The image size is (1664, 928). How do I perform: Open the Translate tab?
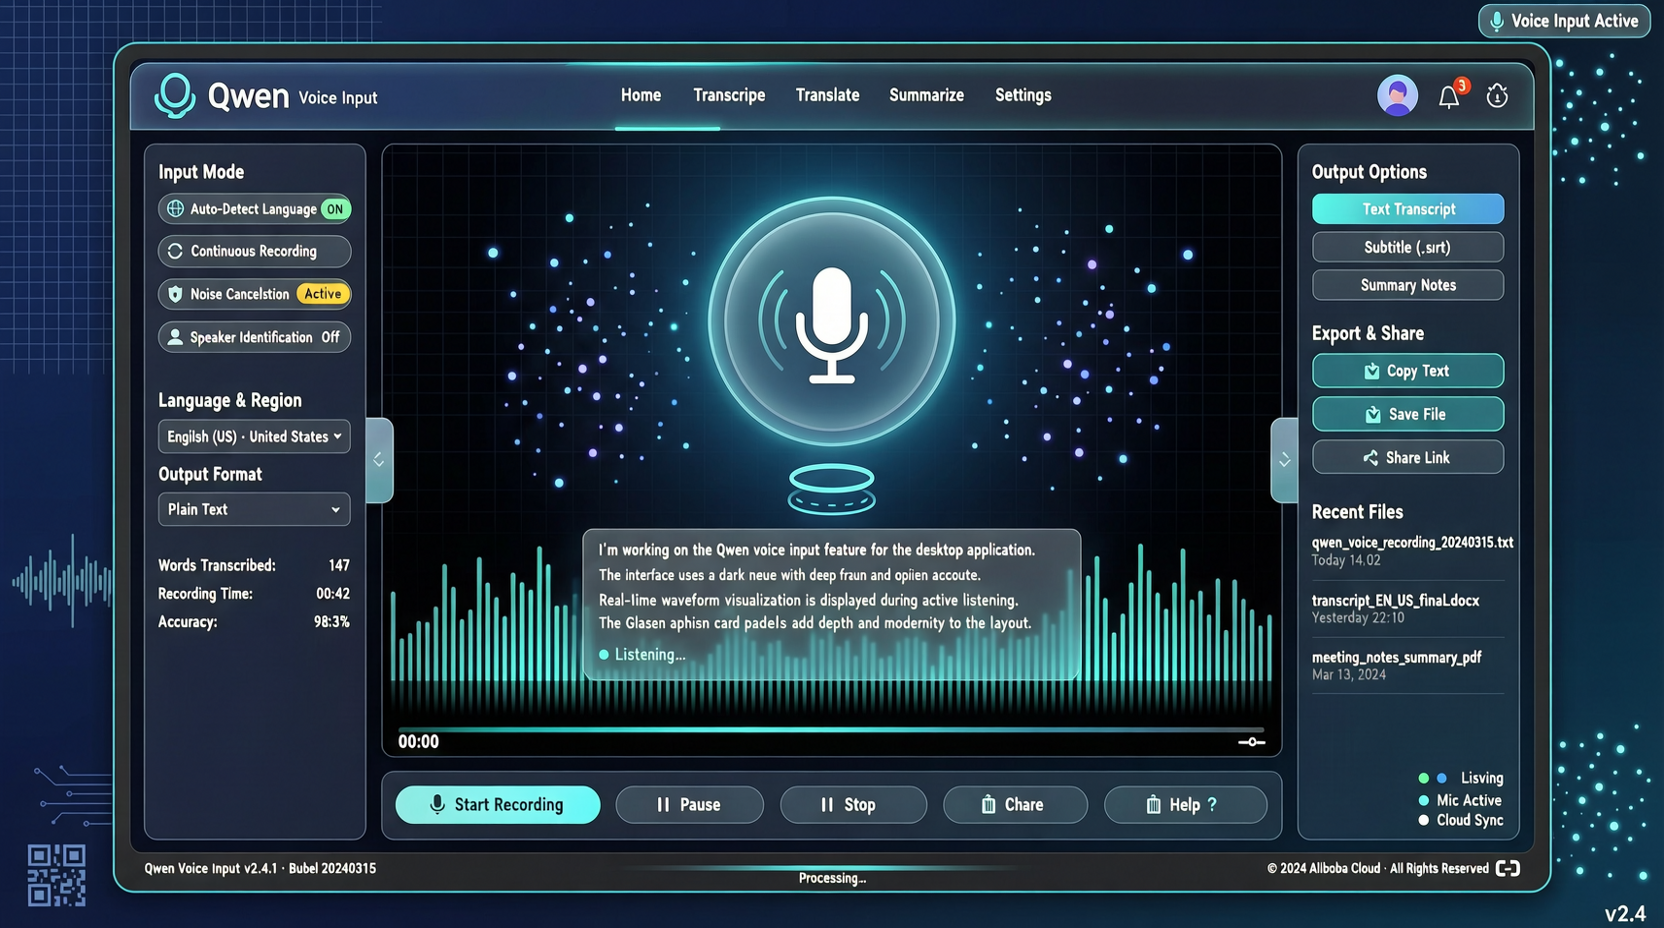tap(827, 95)
